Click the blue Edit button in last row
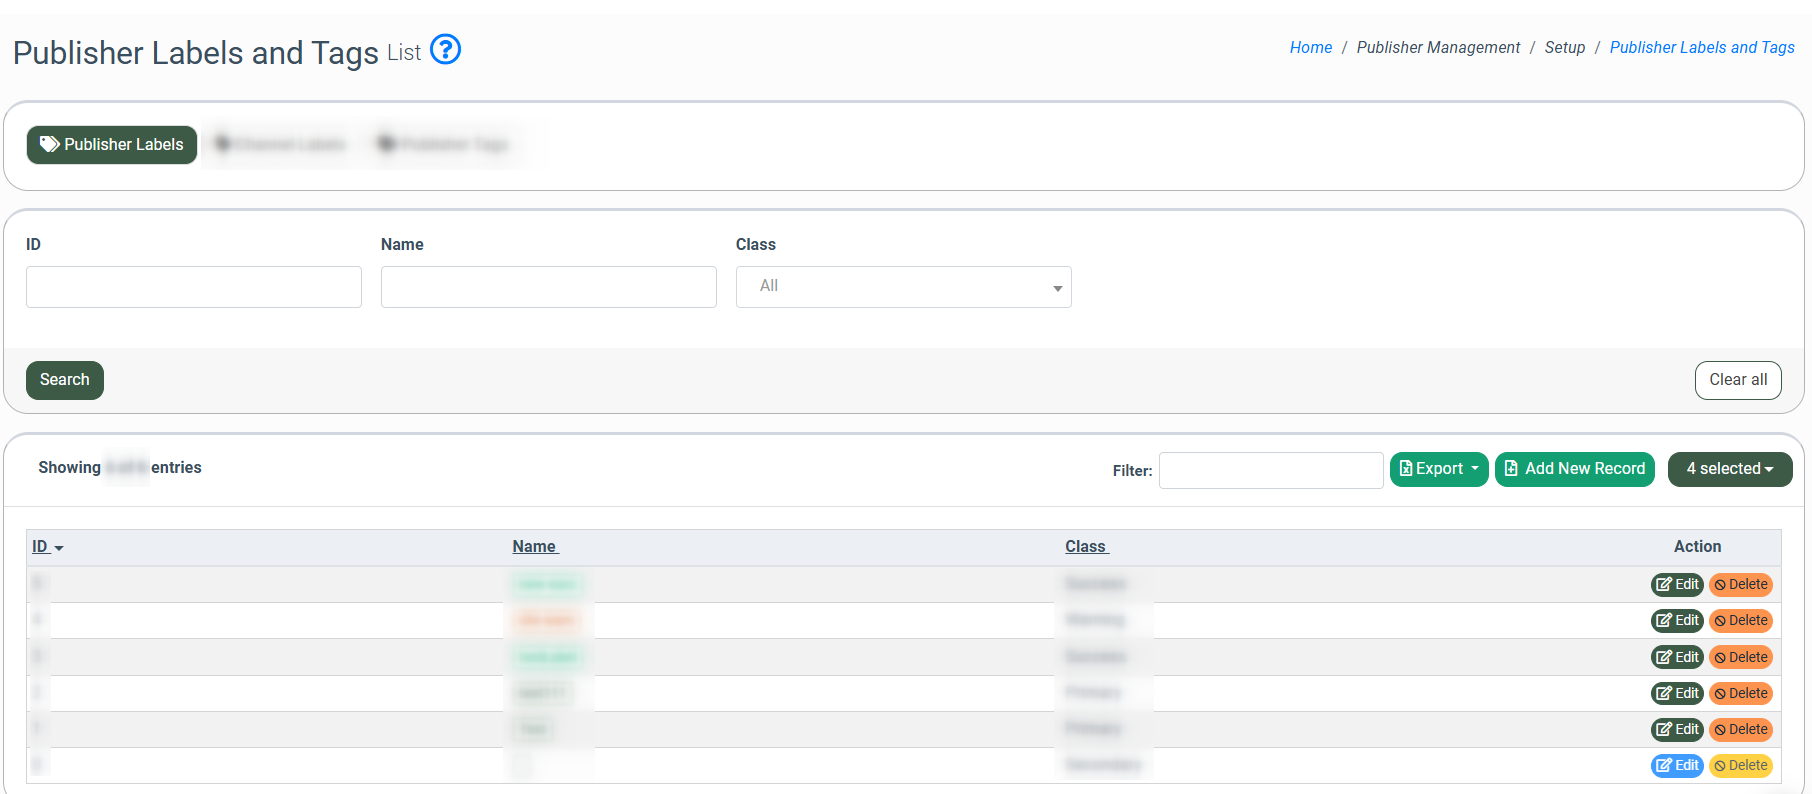Viewport: 1812px width, 794px height. (1676, 766)
